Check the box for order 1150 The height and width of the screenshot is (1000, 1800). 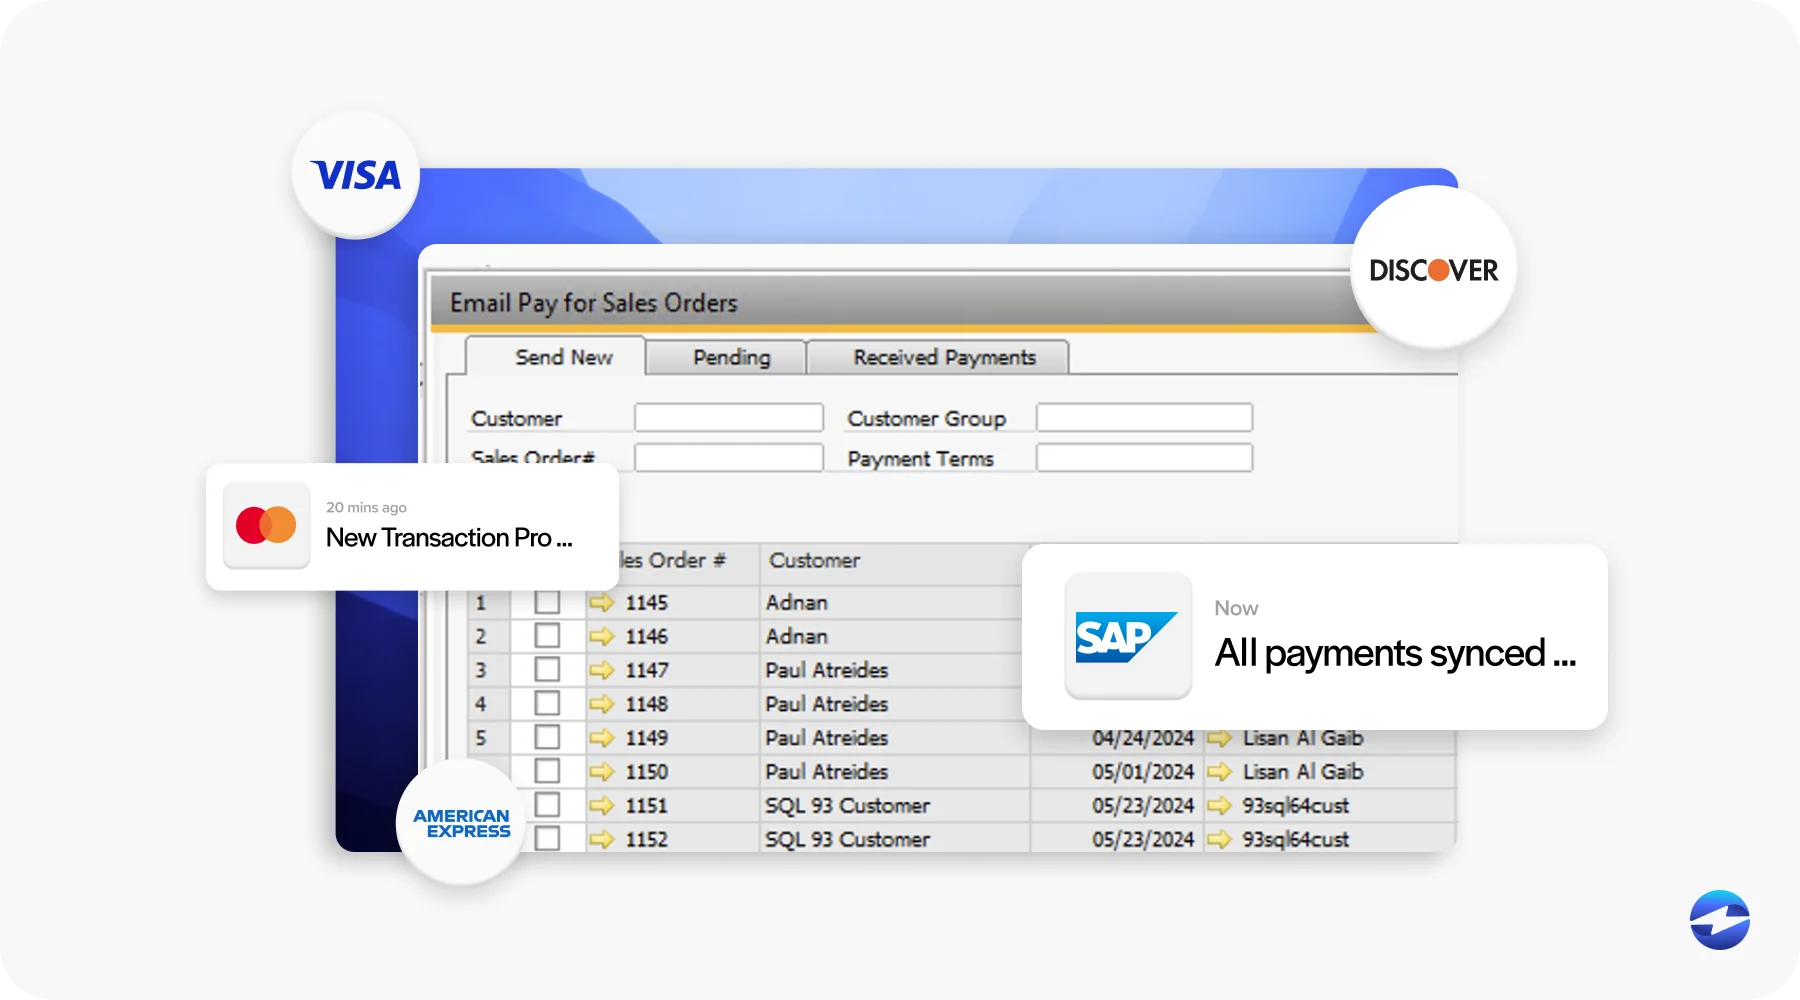click(547, 771)
